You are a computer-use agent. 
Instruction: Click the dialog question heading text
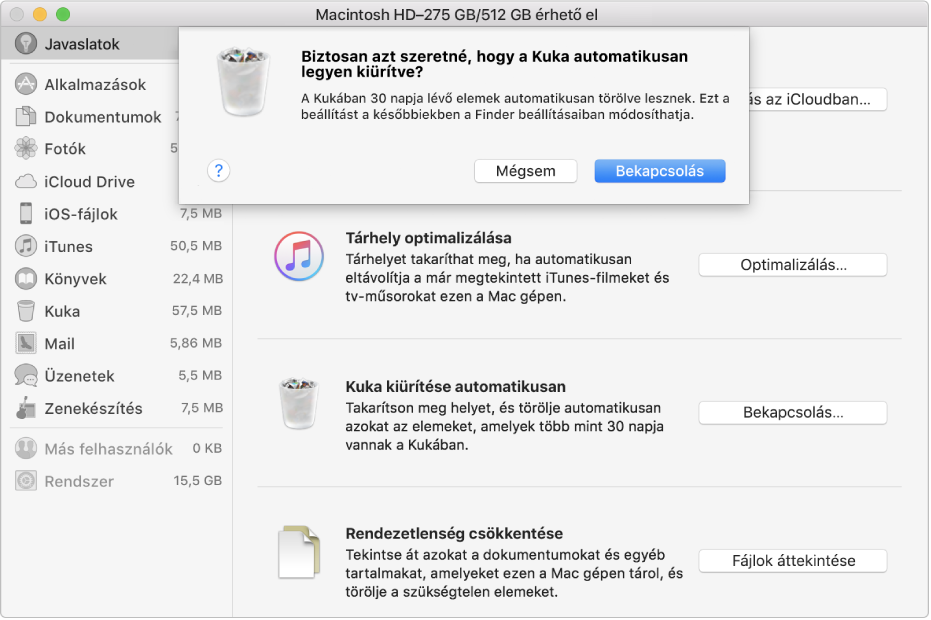495,64
